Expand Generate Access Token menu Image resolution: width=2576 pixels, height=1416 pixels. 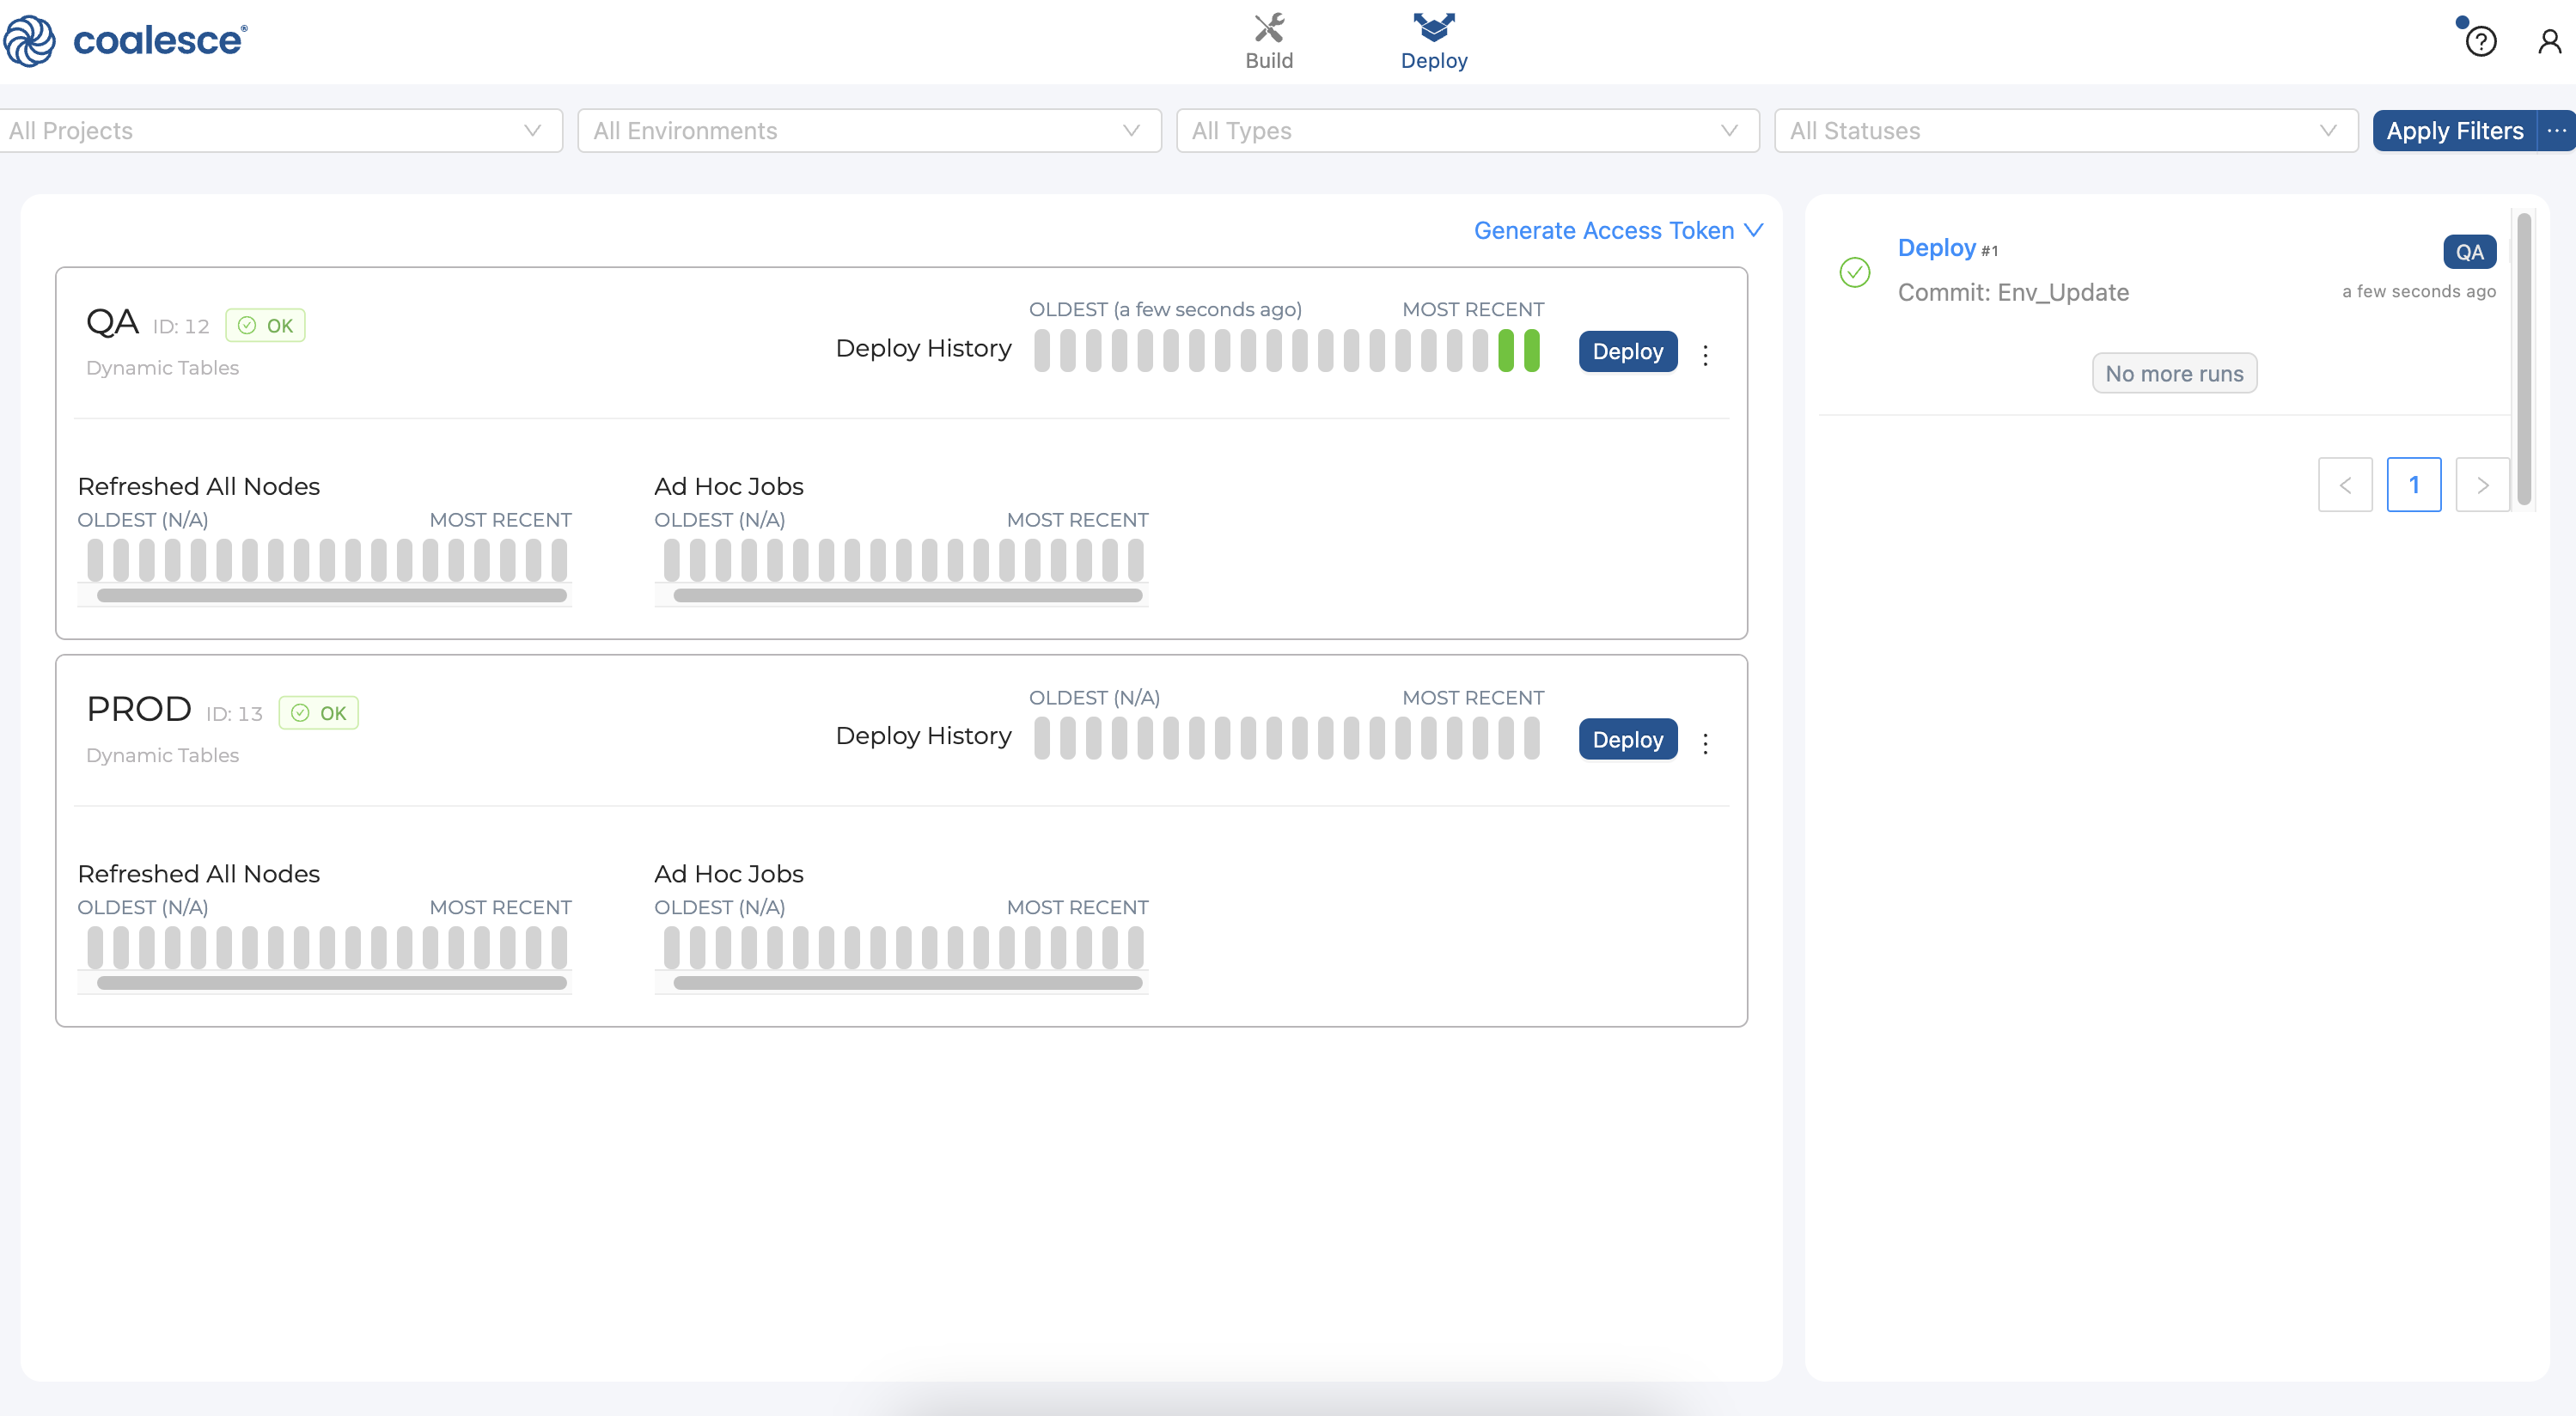pyautogui.click(x=1617, y=231)
